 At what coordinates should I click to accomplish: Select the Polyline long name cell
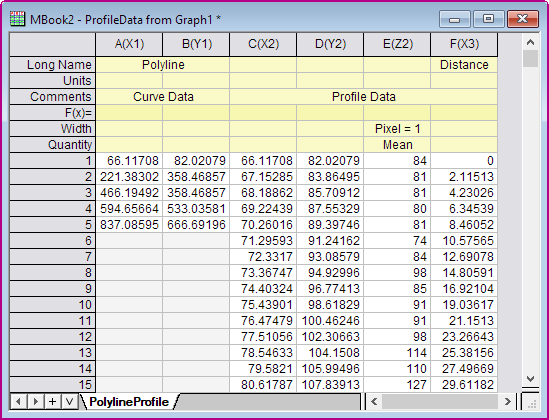coord(163,65)
